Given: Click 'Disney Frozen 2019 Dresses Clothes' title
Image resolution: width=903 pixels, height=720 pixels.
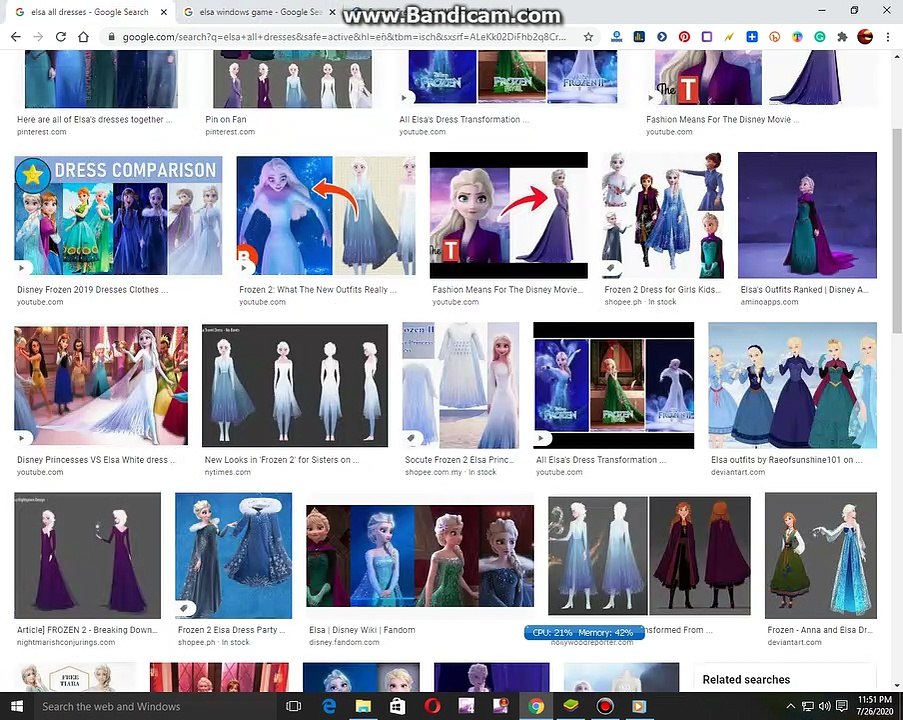Looking at the screenshot, I should click(x=92, y=290).
